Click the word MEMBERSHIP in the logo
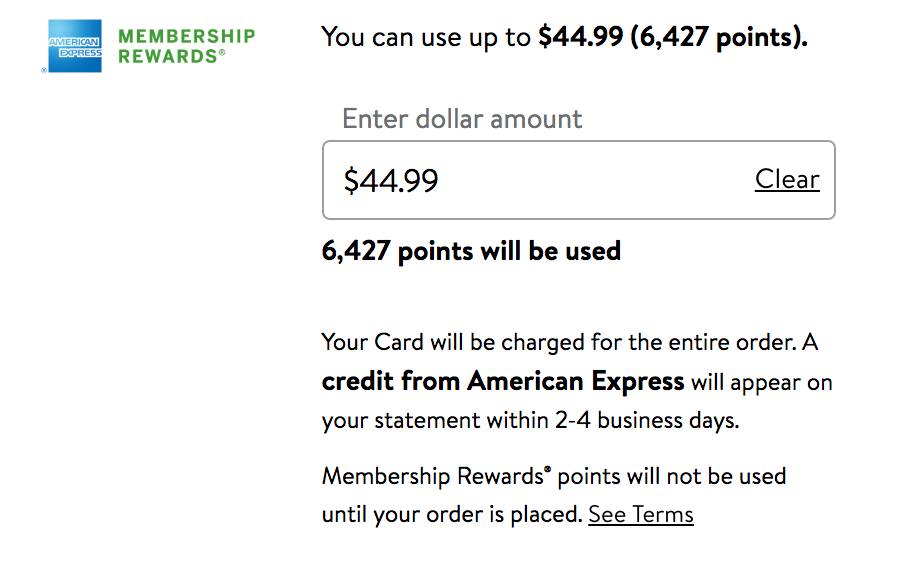The image size is (898, 564). (x=186, y=36)
